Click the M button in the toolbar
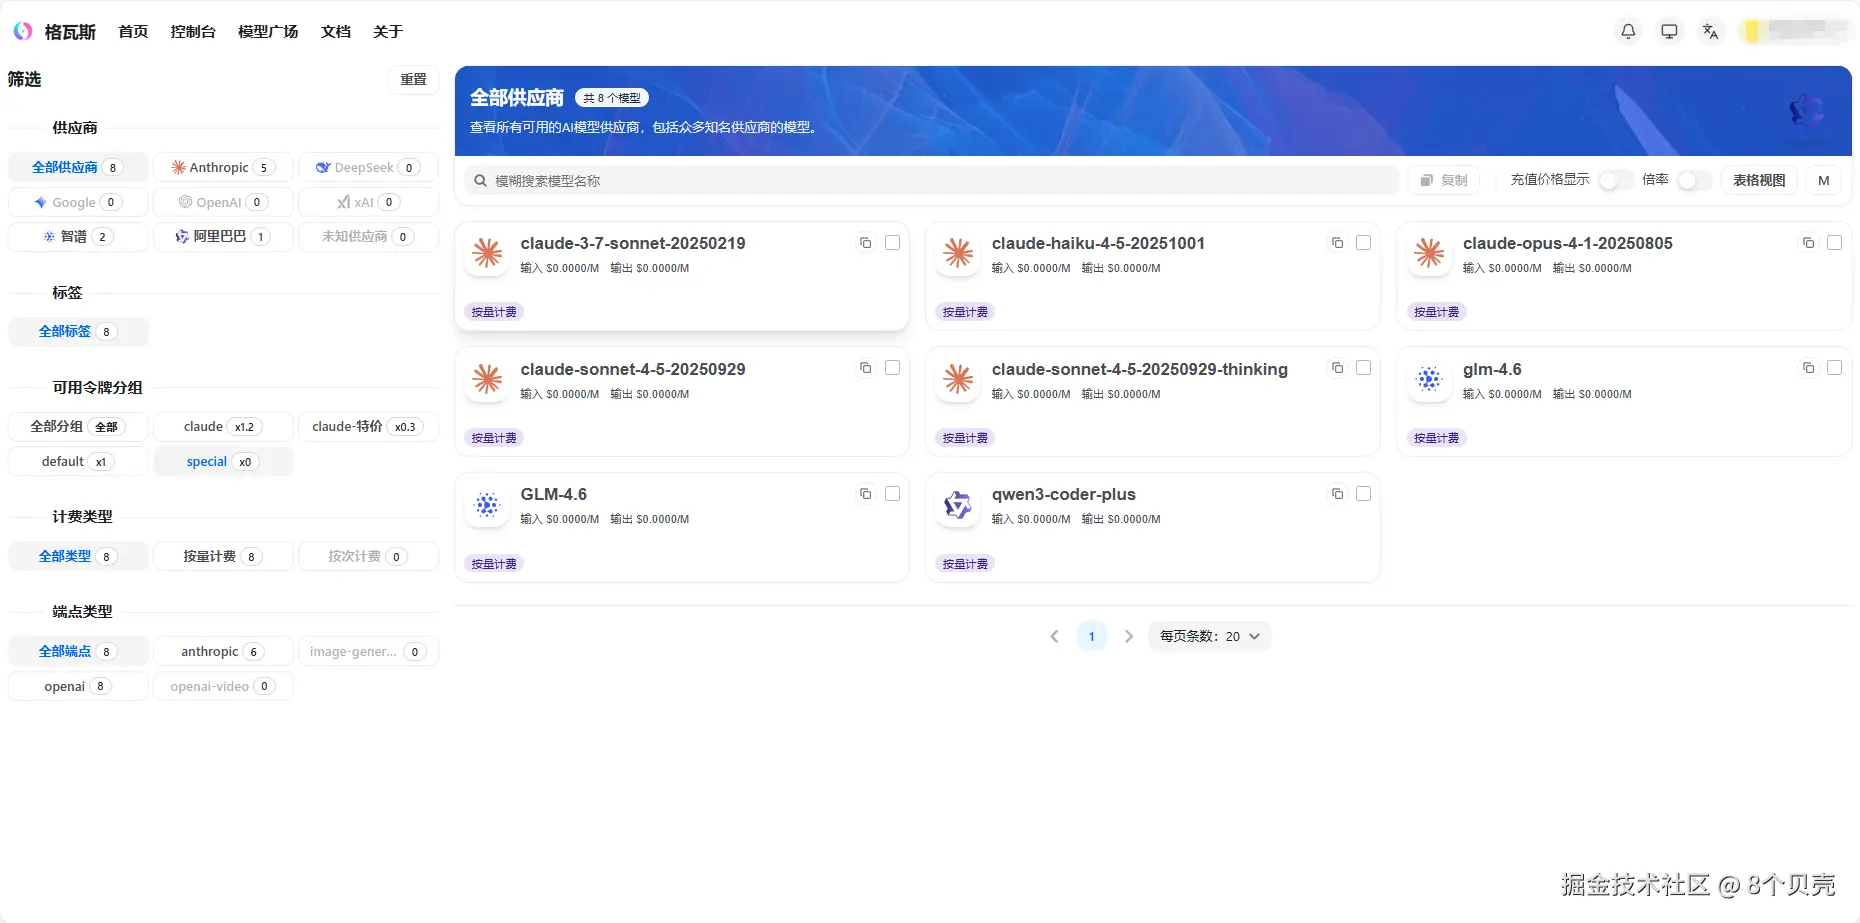The height and width of the screenshot is (923, 1860). pos(1824,180)
